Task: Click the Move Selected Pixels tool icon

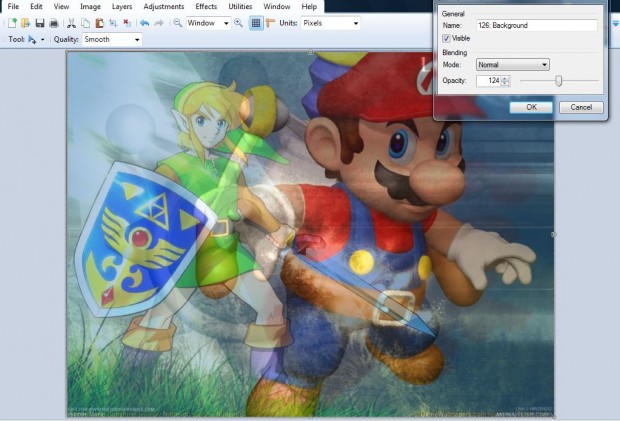Action: 32,40
